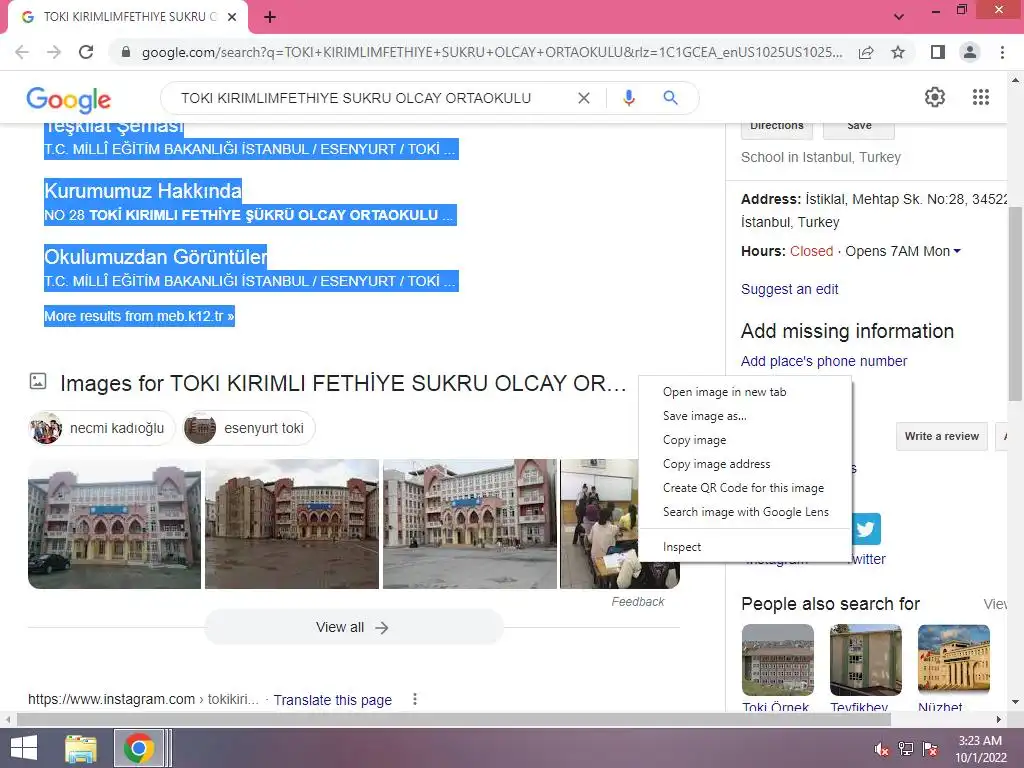
Task: Choose Search image with Google Lens
Action: point(745,513)
